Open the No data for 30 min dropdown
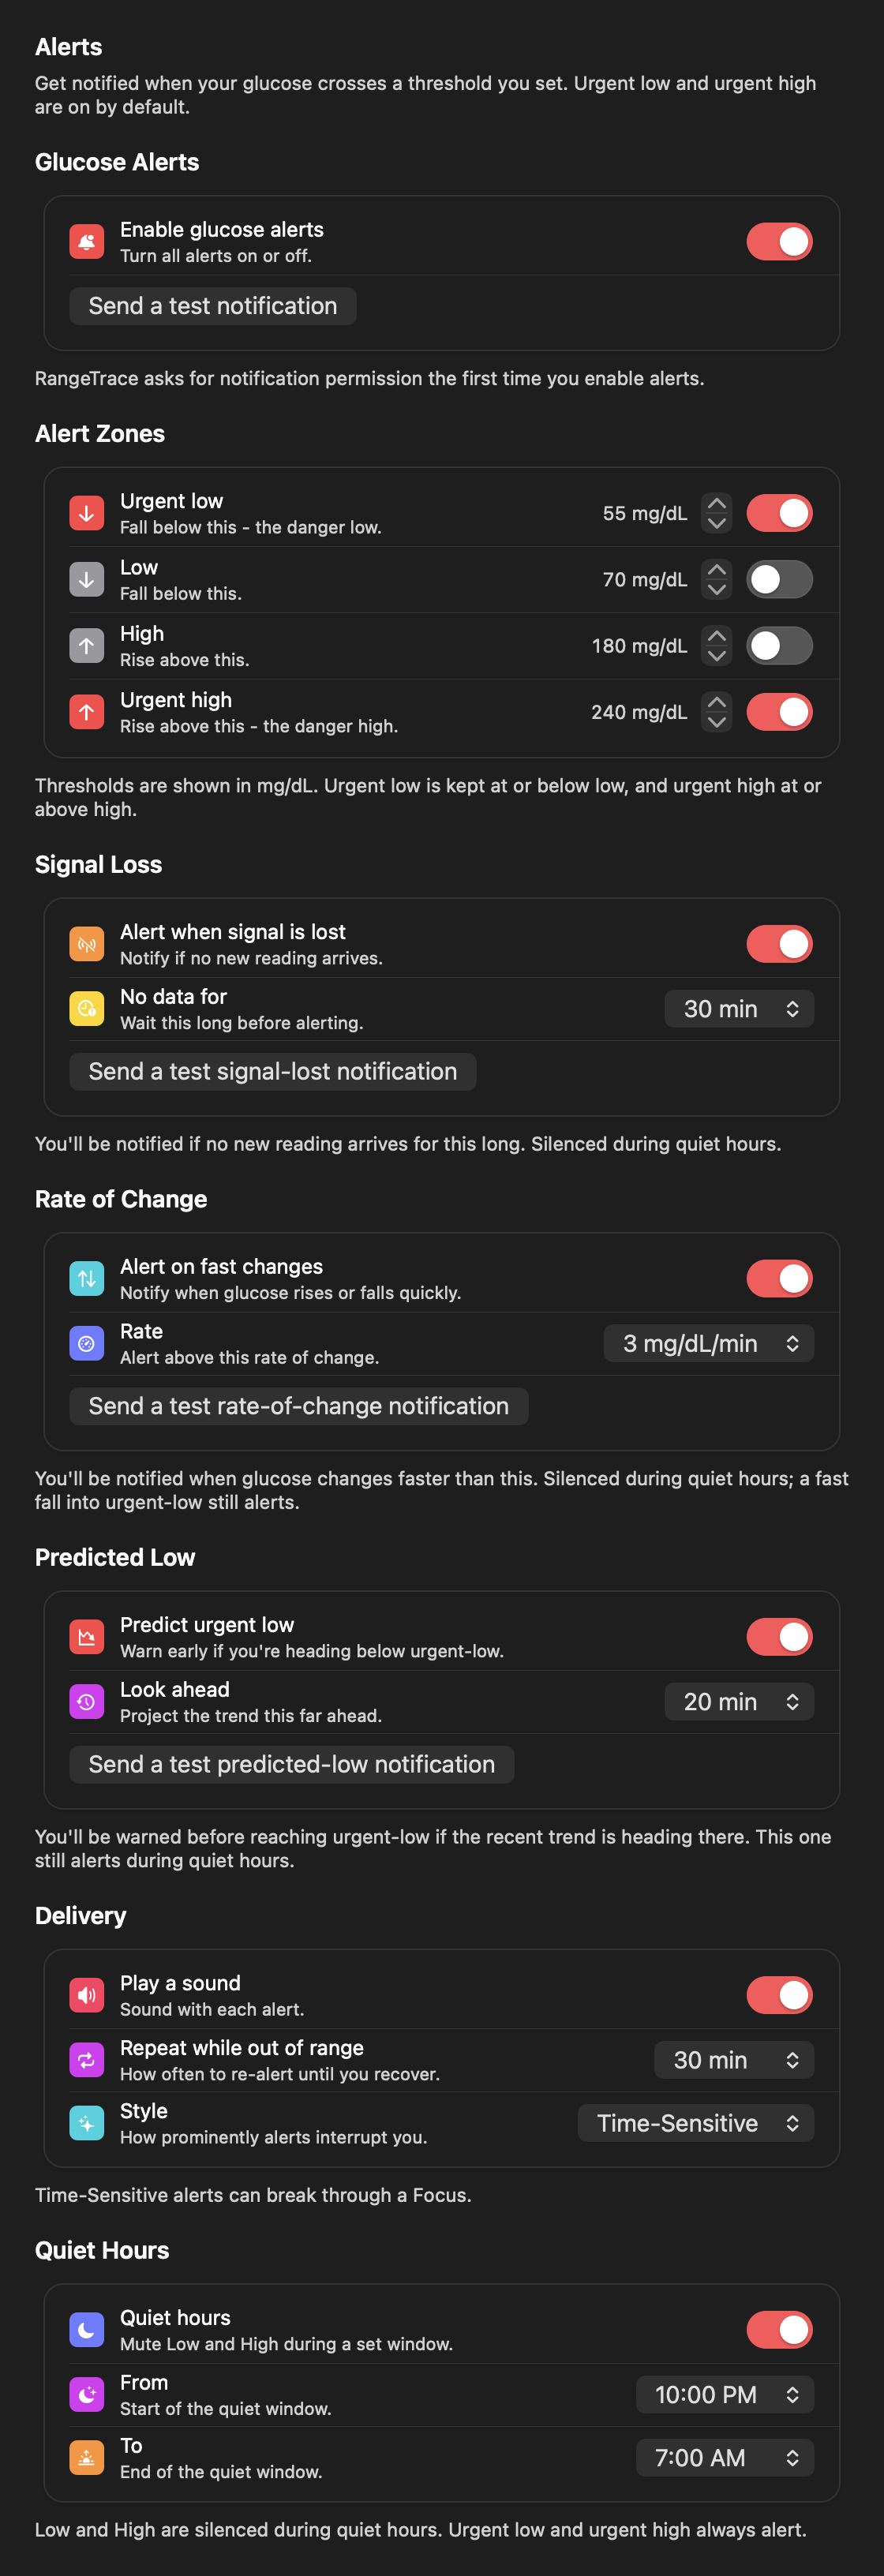Image resolution: width=884 pixels, height=2576 pixels. point(739,1009)
